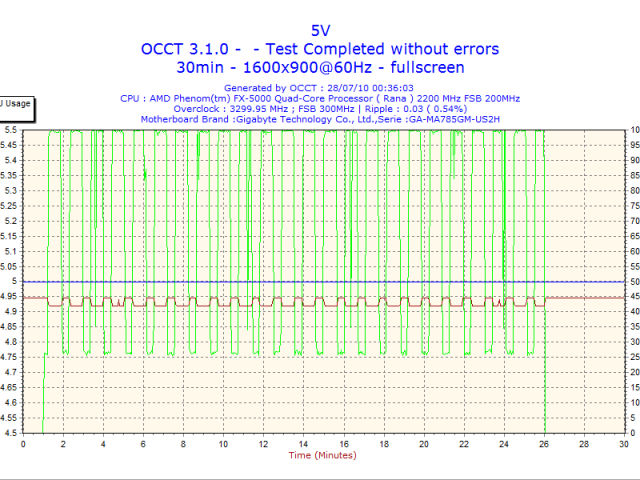Click the x-axis tick label "2"
Image resolution: width=640 pixels, height=480 pixels.
click(63, 444)
